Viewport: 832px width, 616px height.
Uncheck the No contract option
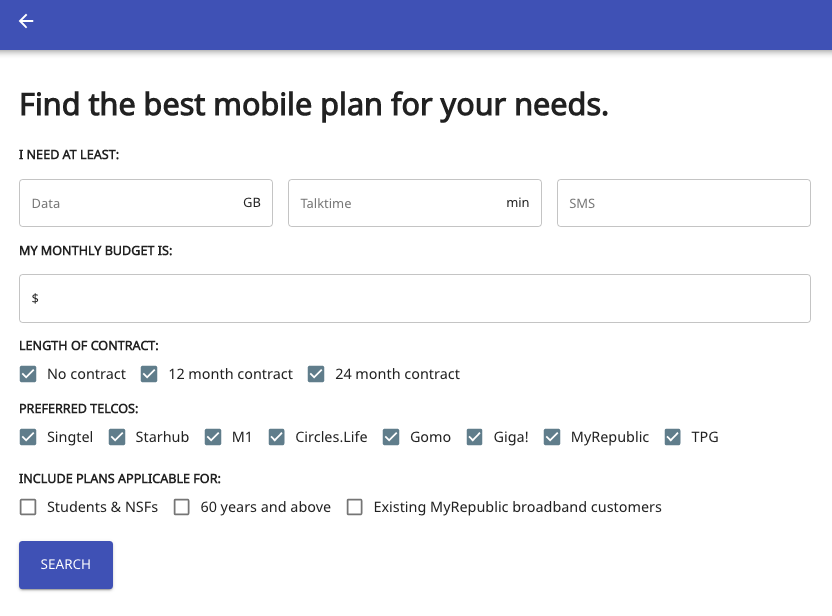(28, 374)
